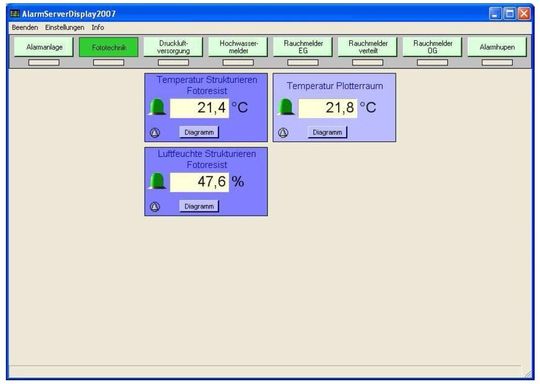
Task: Maximize the AlarmServerDisplay2007 window
Action: [510, 14]
